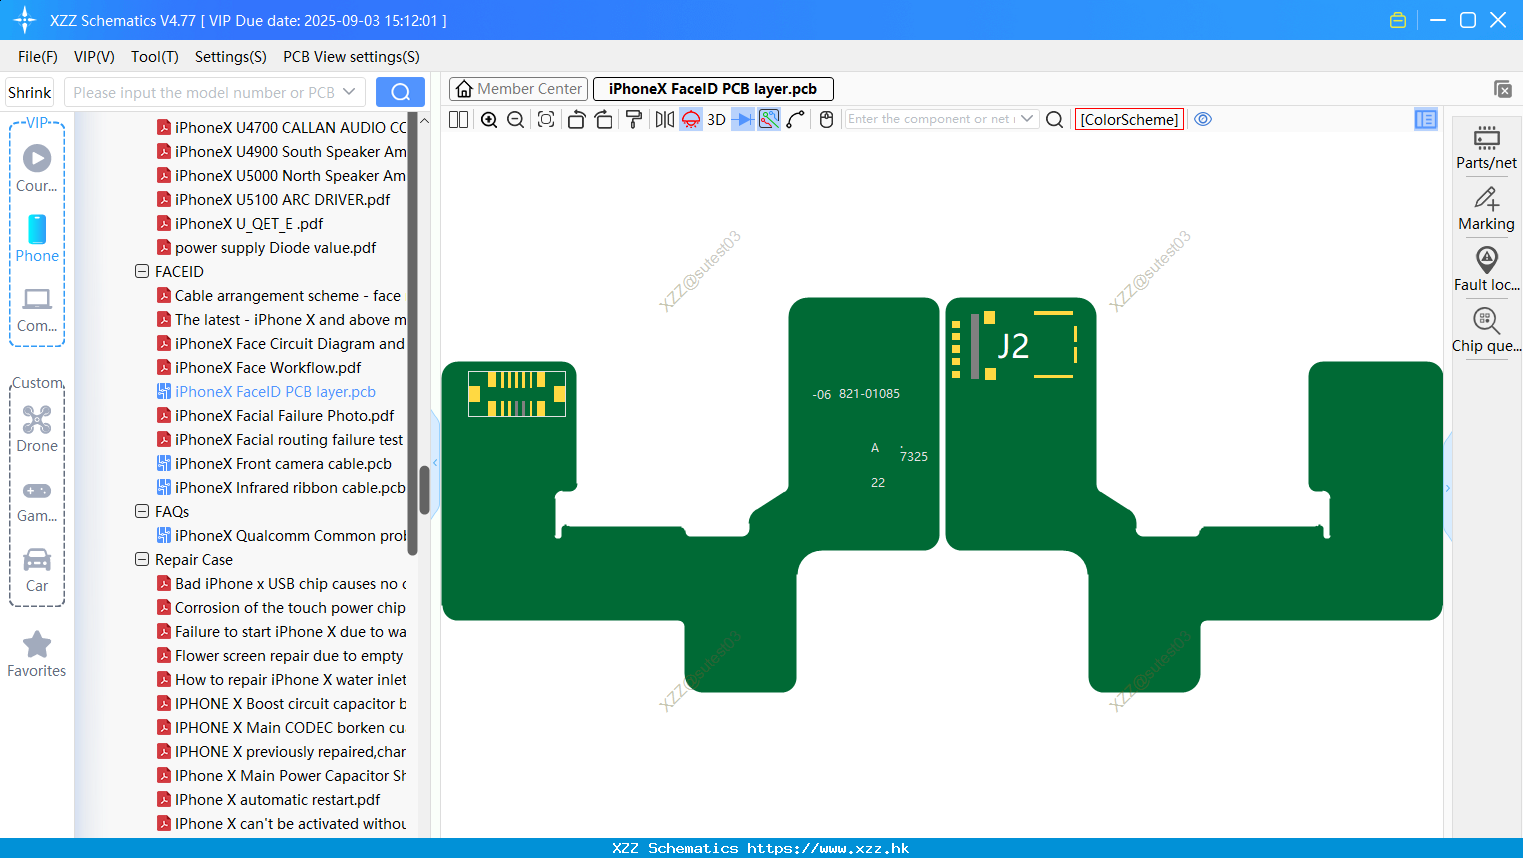1523x858 pixels.
Task: Click the component or net search field
Action: click(x=931, y=119)
